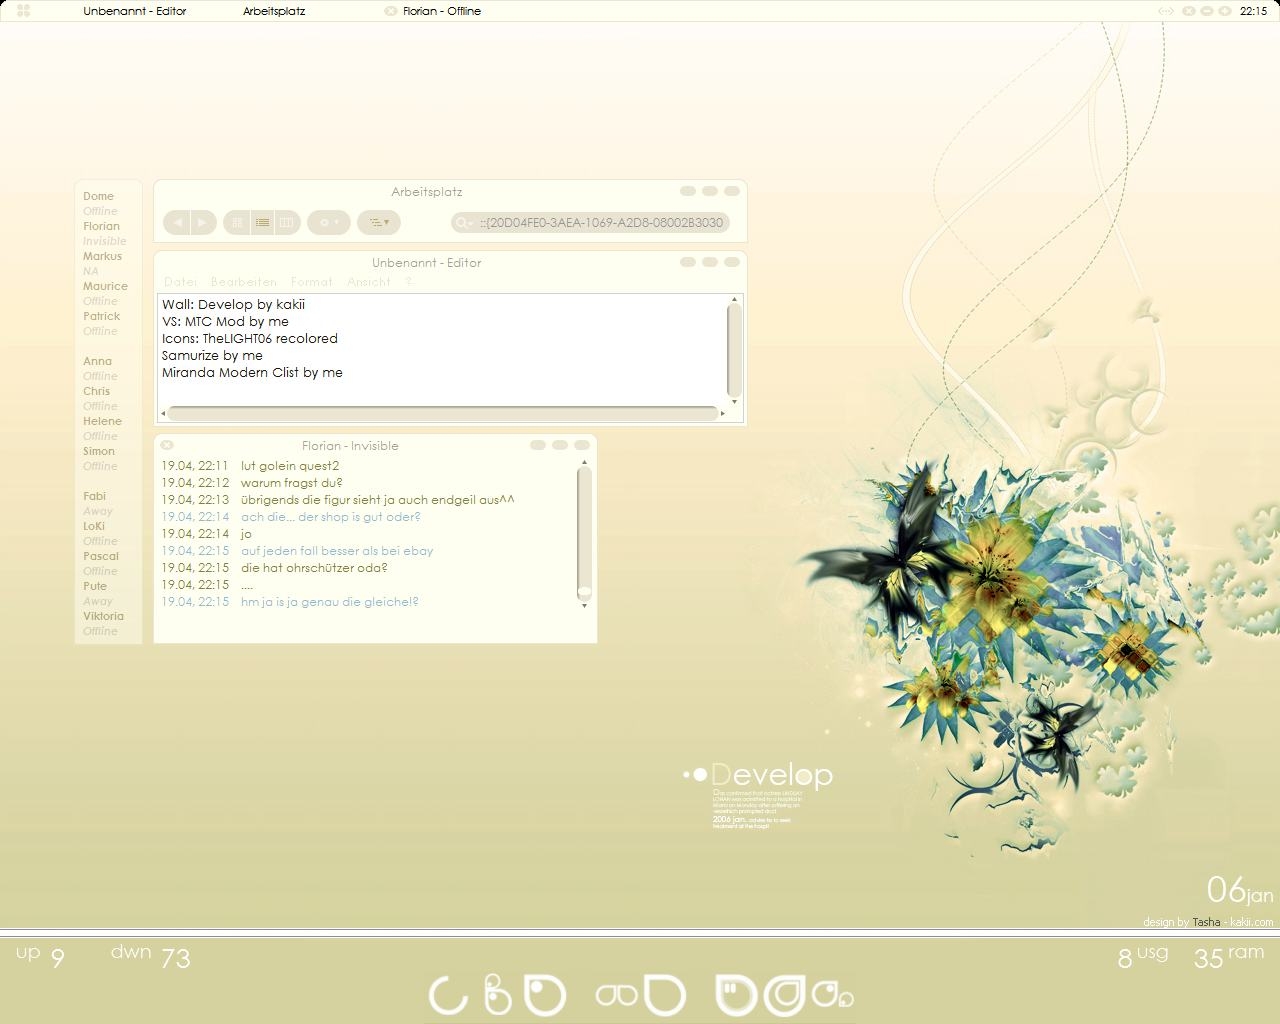Click the open-ring 'C' shaped dock icon
Viewport: 1280px width, 1024px height.
point(448,996)
